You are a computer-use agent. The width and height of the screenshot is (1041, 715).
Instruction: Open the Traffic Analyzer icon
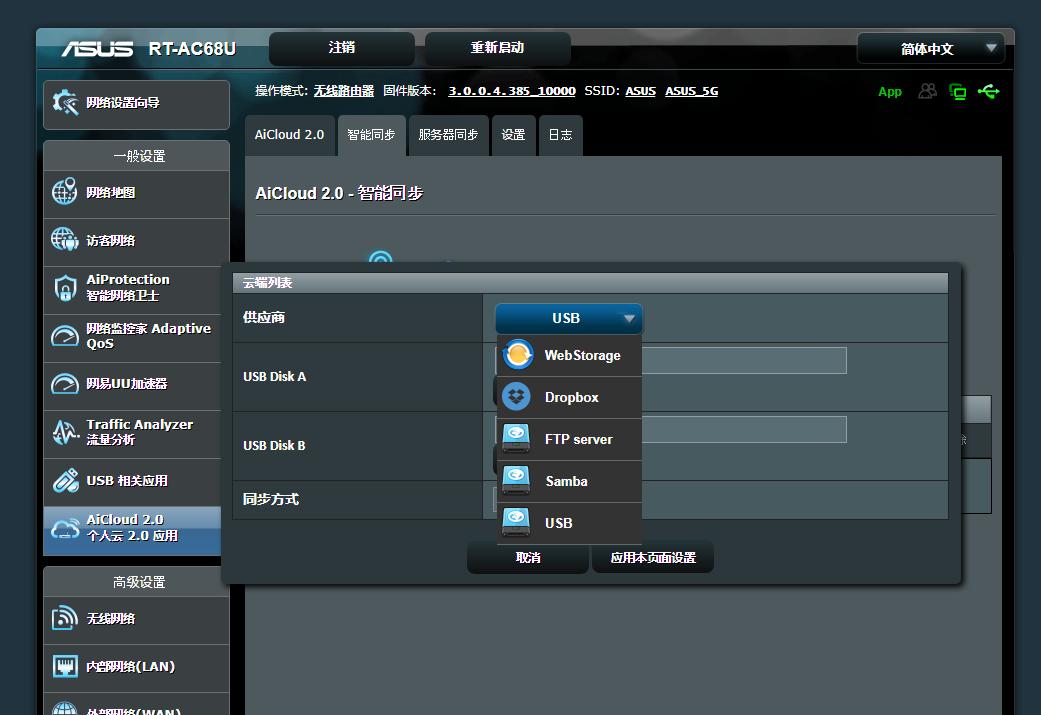click(x=64, y=432)
